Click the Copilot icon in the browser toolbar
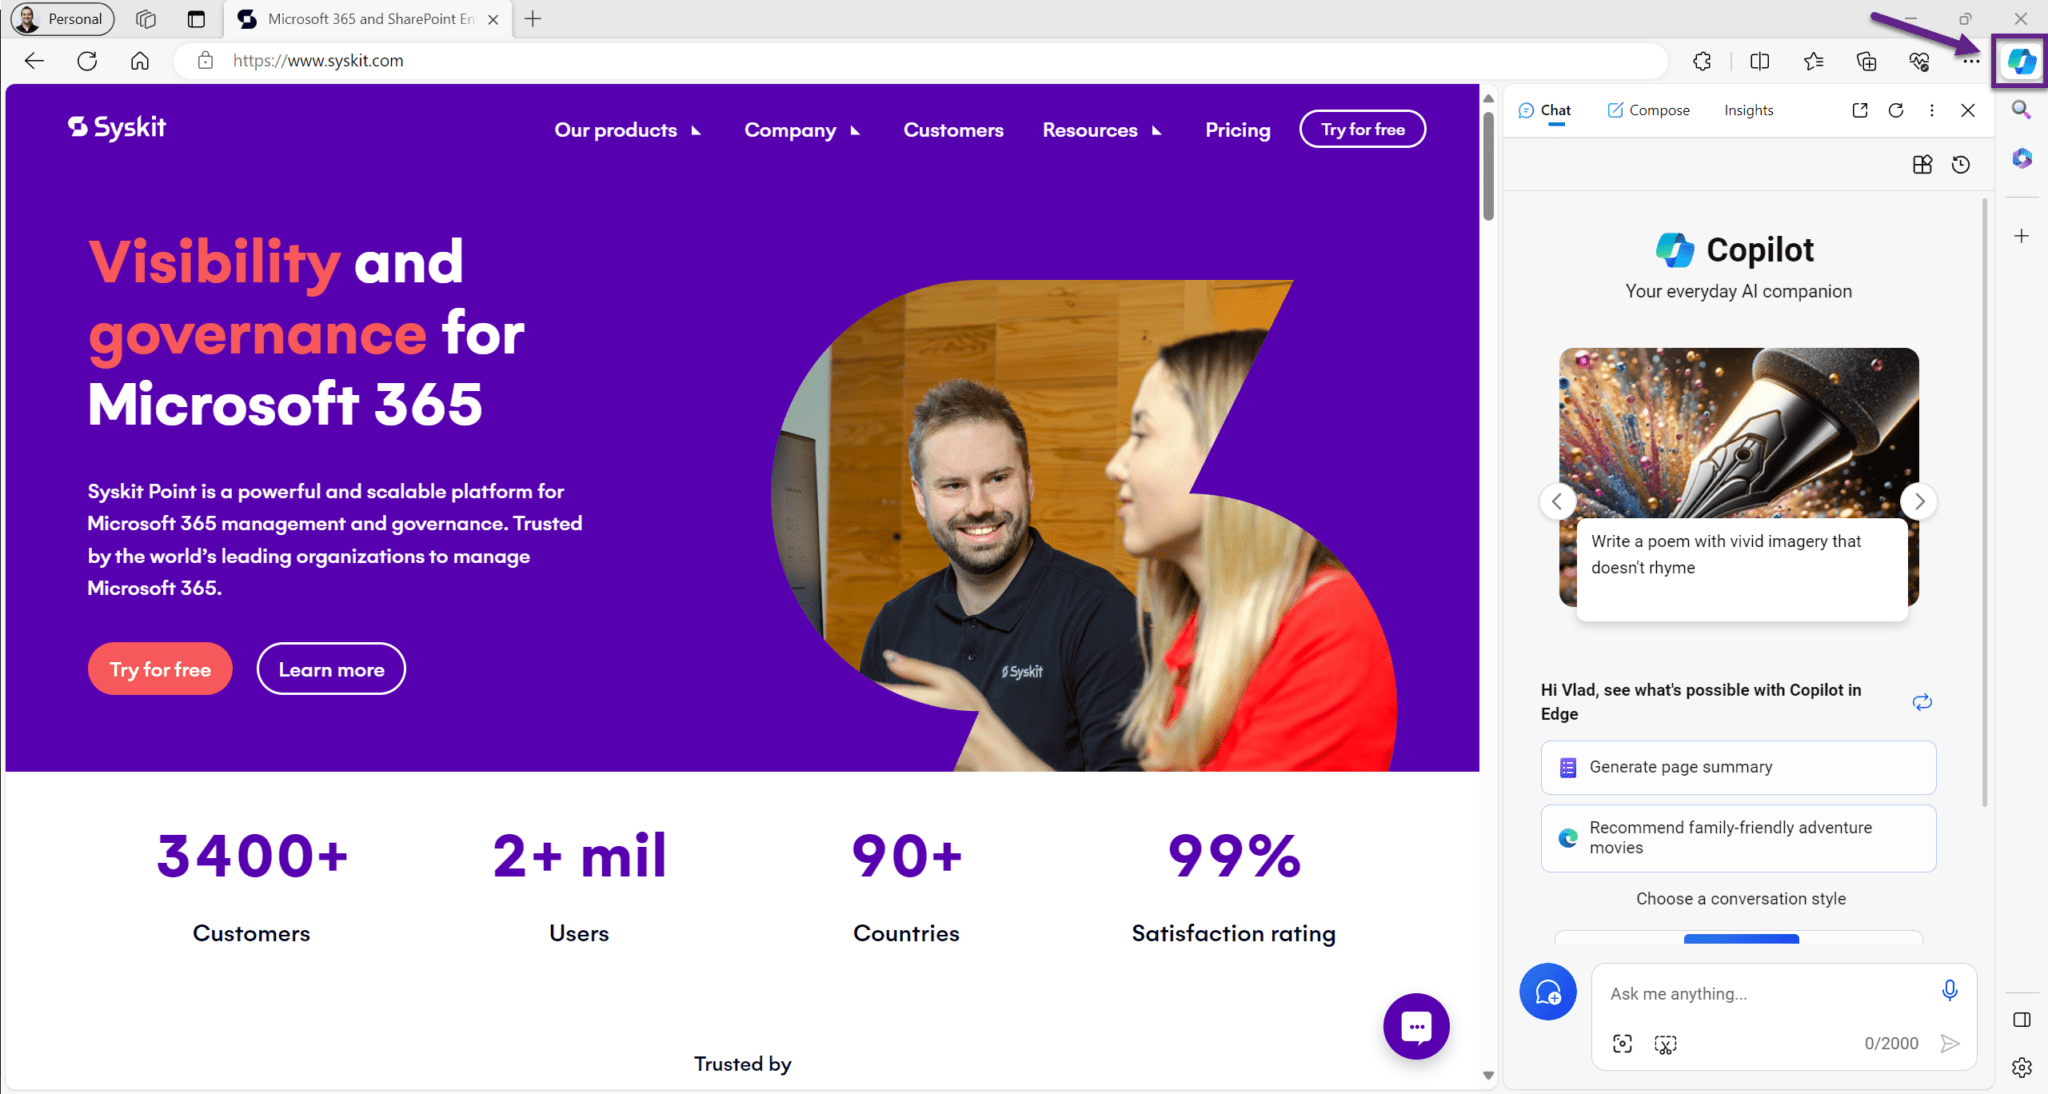Screen dimensions: 2048x1094 (2019, 61)
